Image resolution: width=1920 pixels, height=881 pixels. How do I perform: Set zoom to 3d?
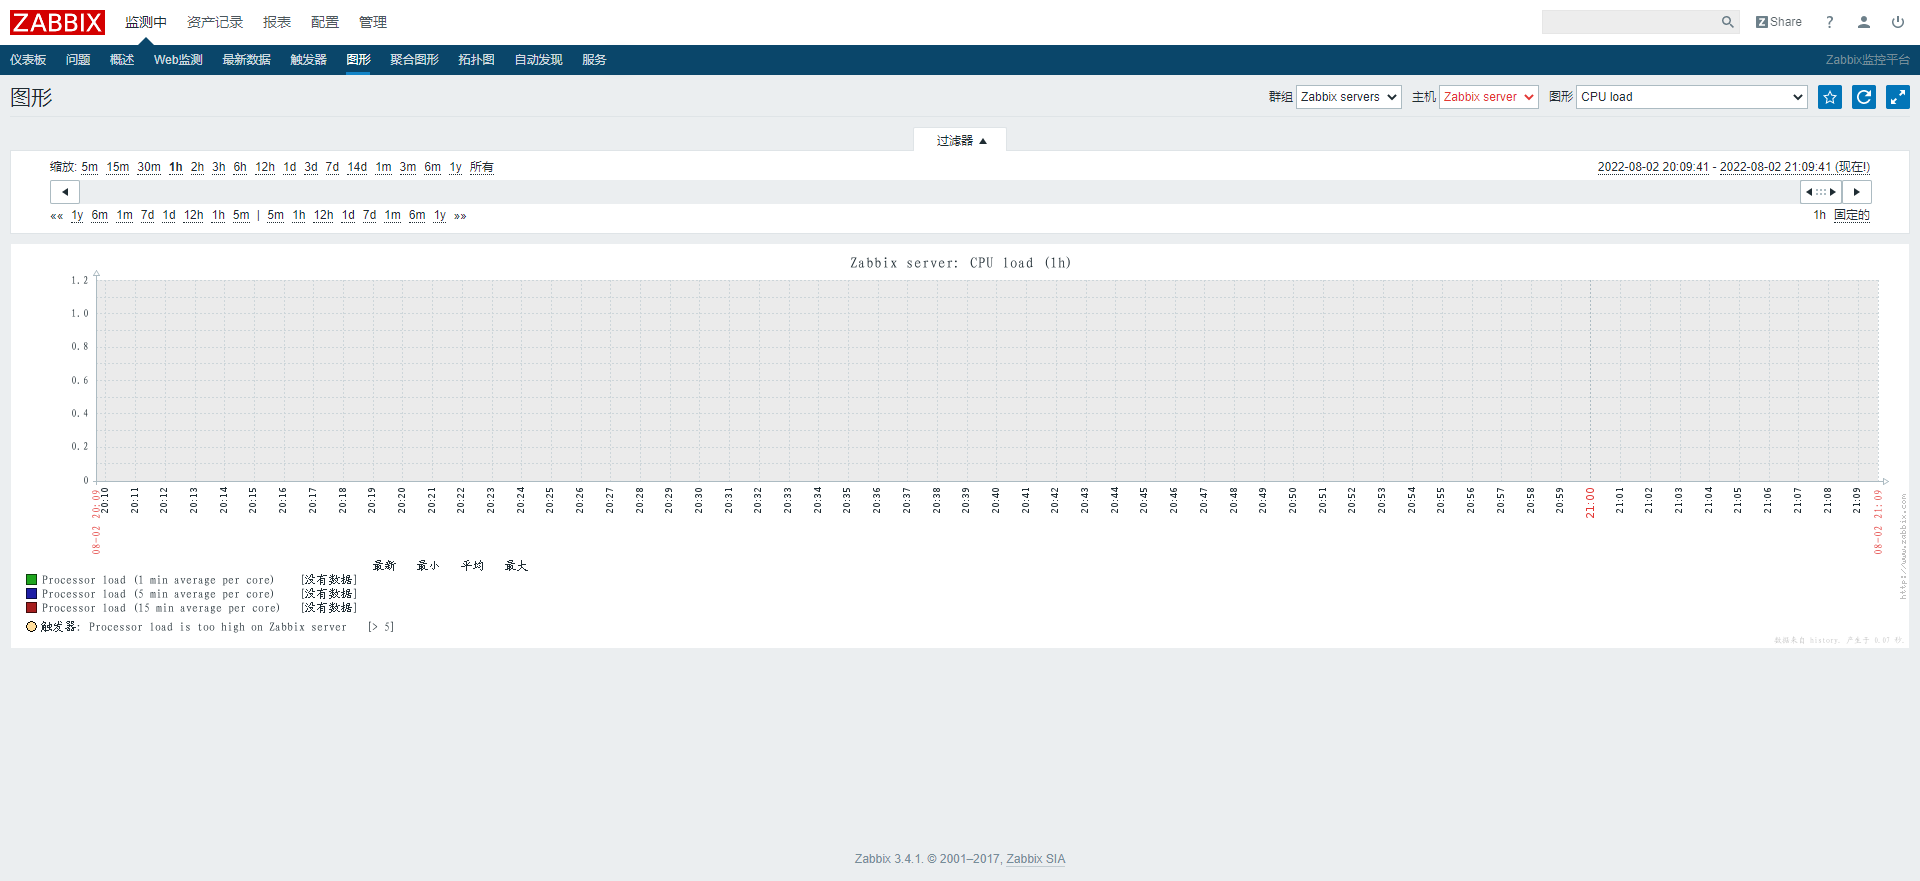[x=311, y=167]
